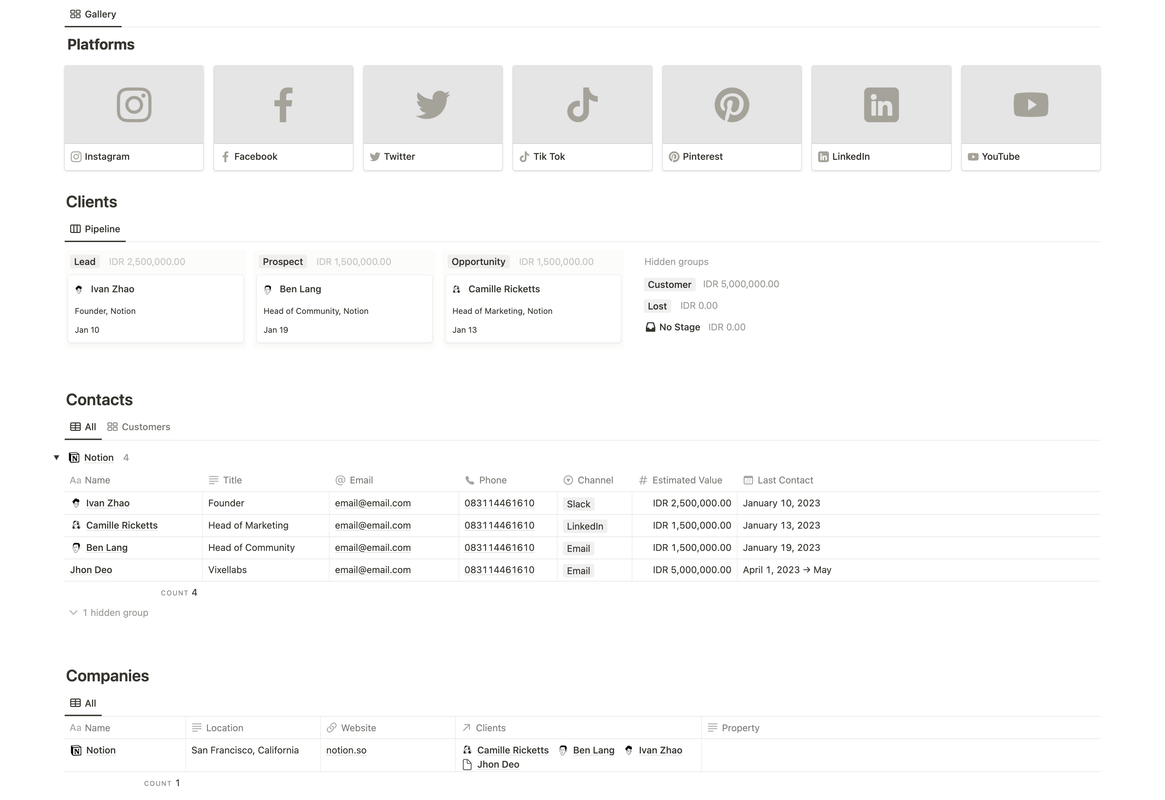Click the Notion logo icon in Contacts group header
Viewport: 1165px width, 800px height.
tap(74, 458)
